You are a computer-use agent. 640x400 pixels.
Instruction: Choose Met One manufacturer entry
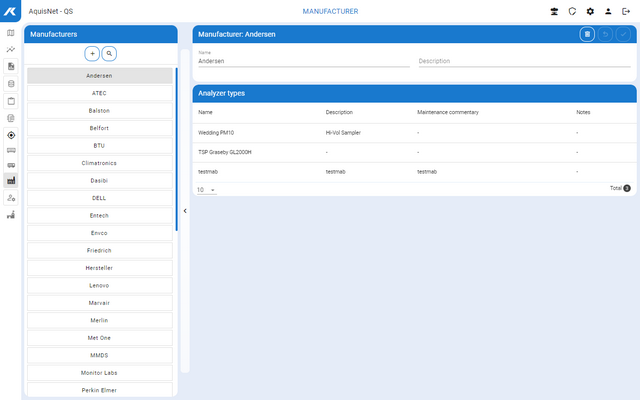99,337
